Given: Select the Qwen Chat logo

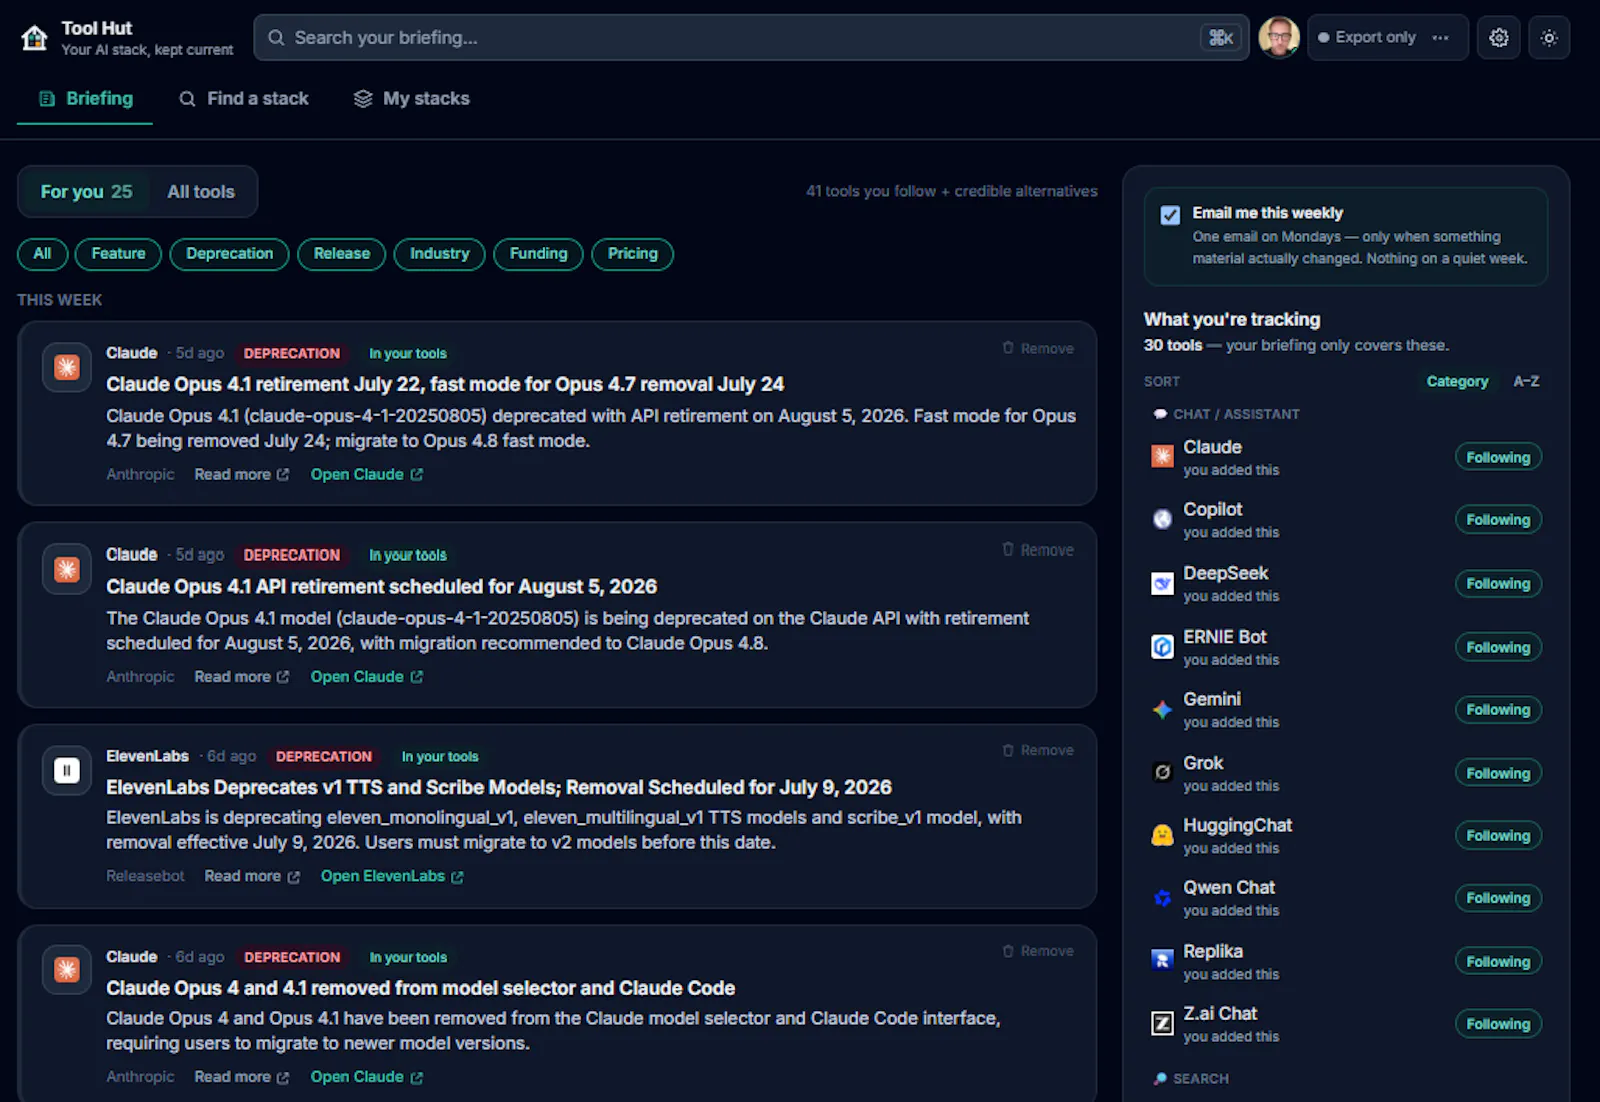Looking at the screenshot, I should [x=1162, y=898].
